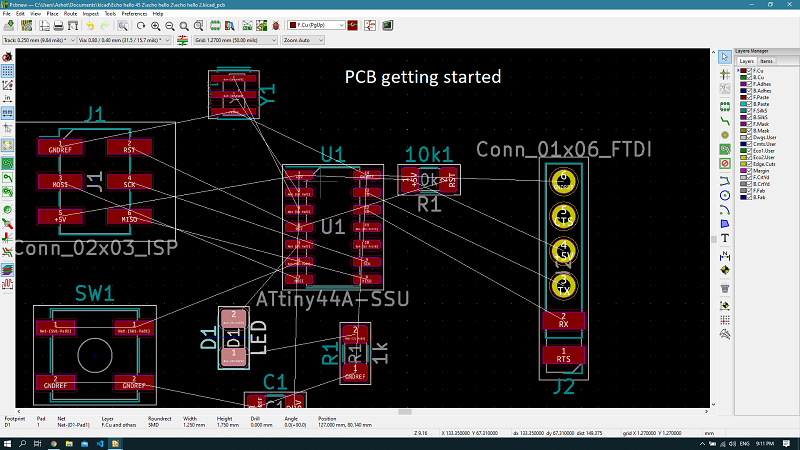This screenshot has height=450, width=800.
Task: Select the Add footprint tool
Action: click(724, 107)
